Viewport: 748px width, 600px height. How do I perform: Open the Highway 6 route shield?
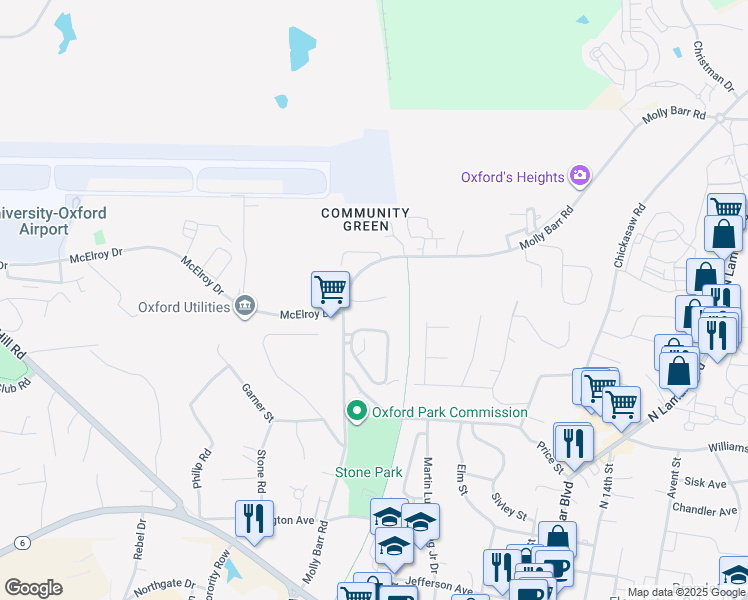coord(22,543)
